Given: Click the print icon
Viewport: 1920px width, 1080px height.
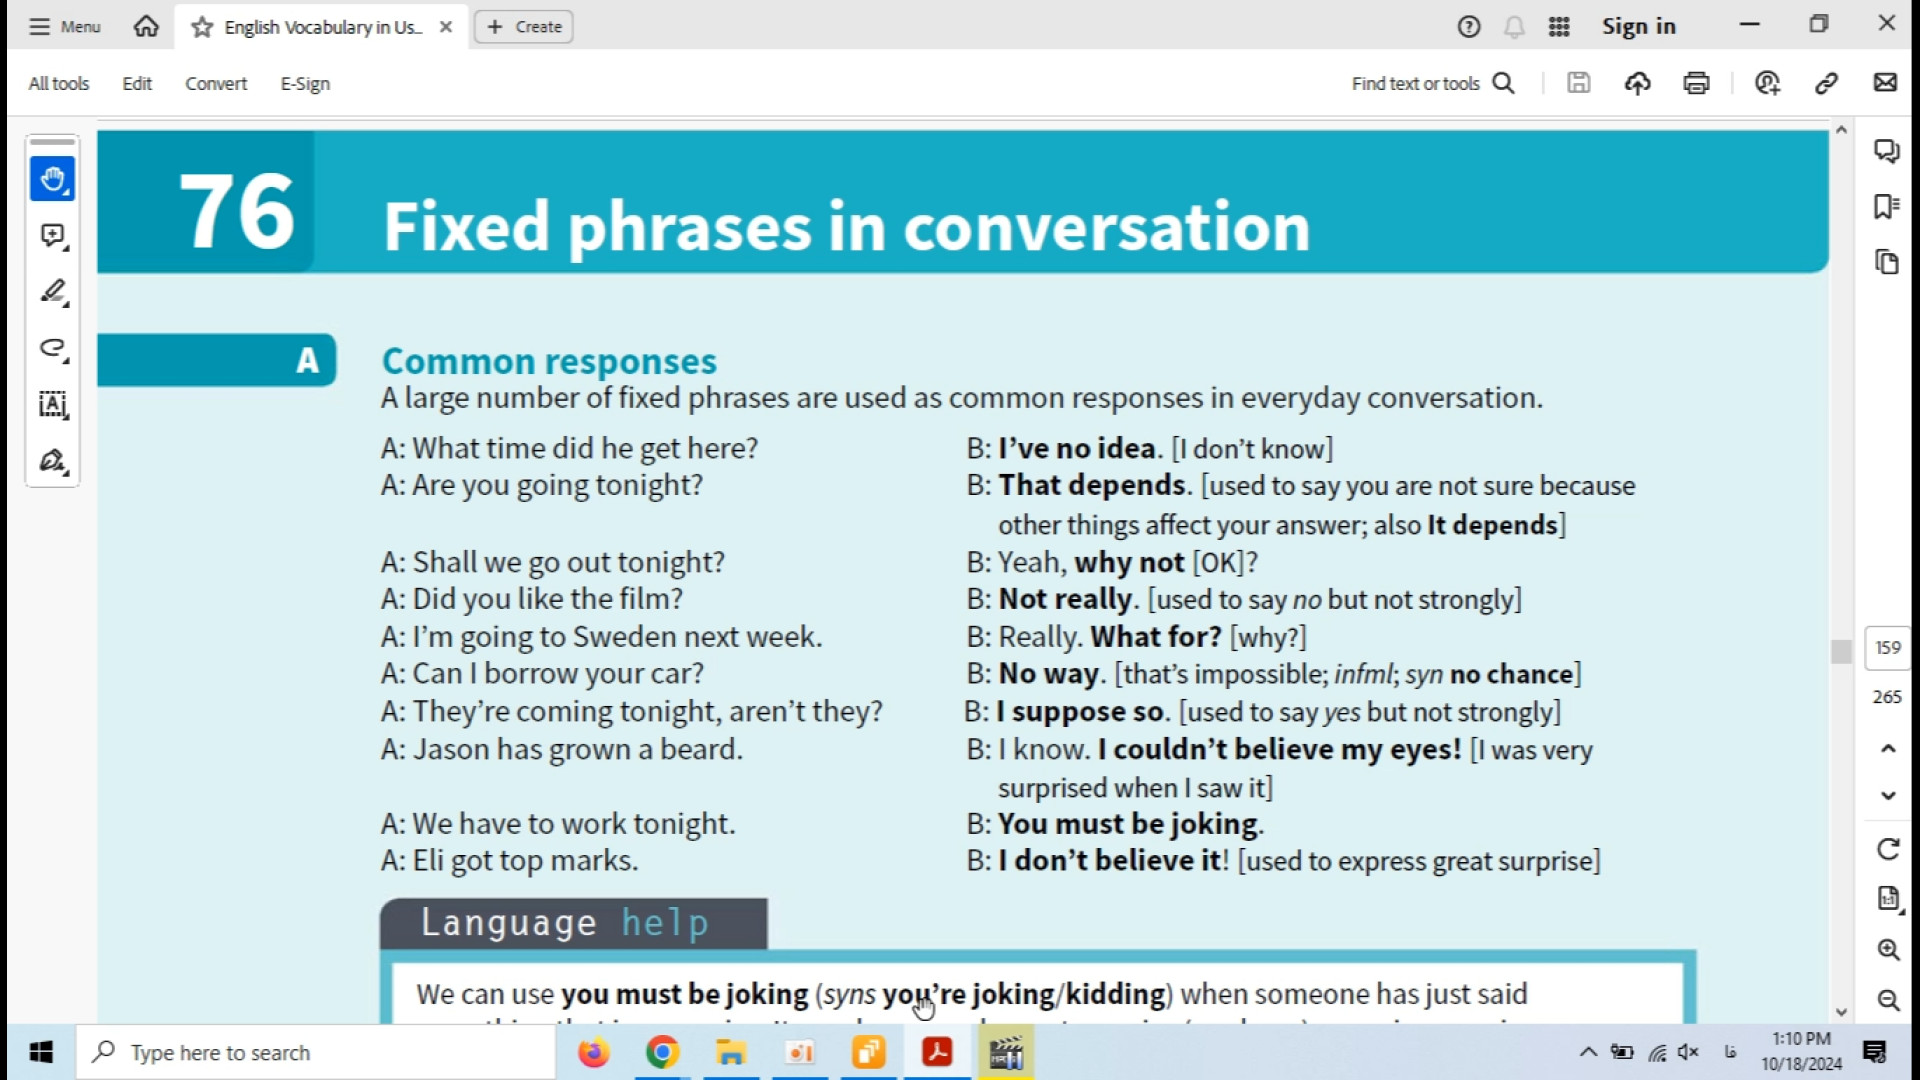Looking at the screenshot, I should click(x=1696, y=83).
